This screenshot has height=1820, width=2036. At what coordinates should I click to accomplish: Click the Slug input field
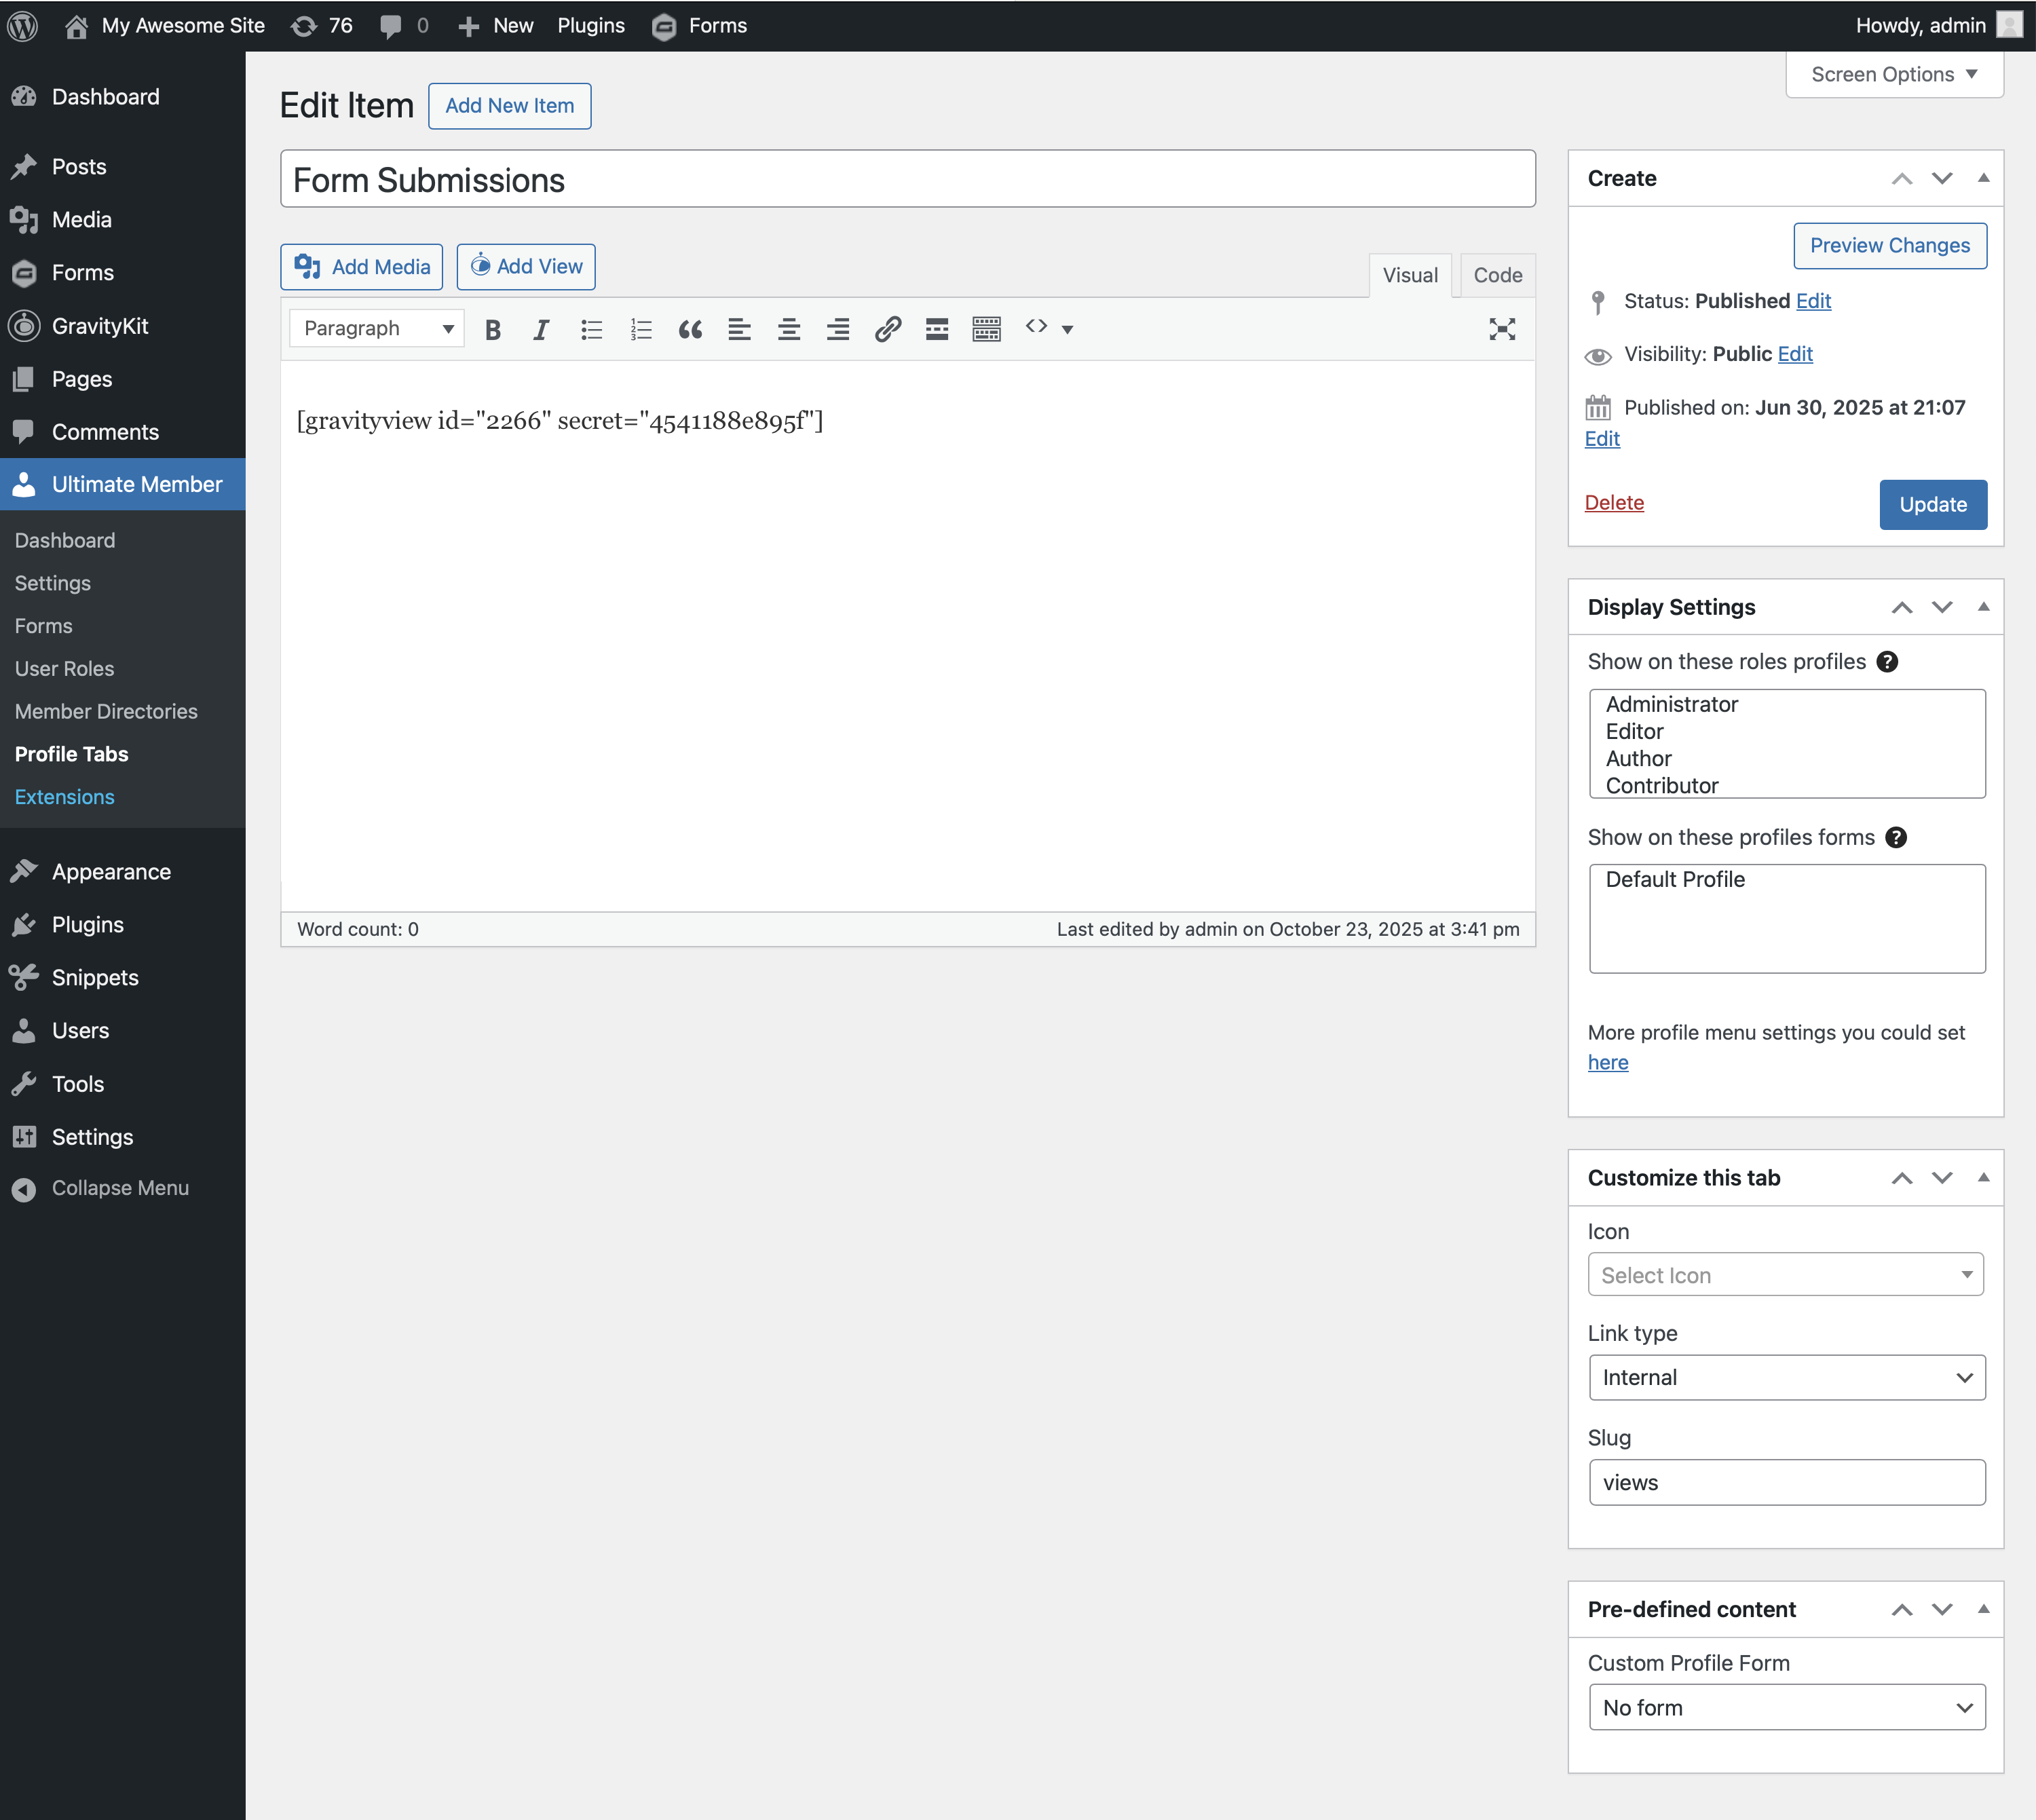(x=1786, y=1482)
